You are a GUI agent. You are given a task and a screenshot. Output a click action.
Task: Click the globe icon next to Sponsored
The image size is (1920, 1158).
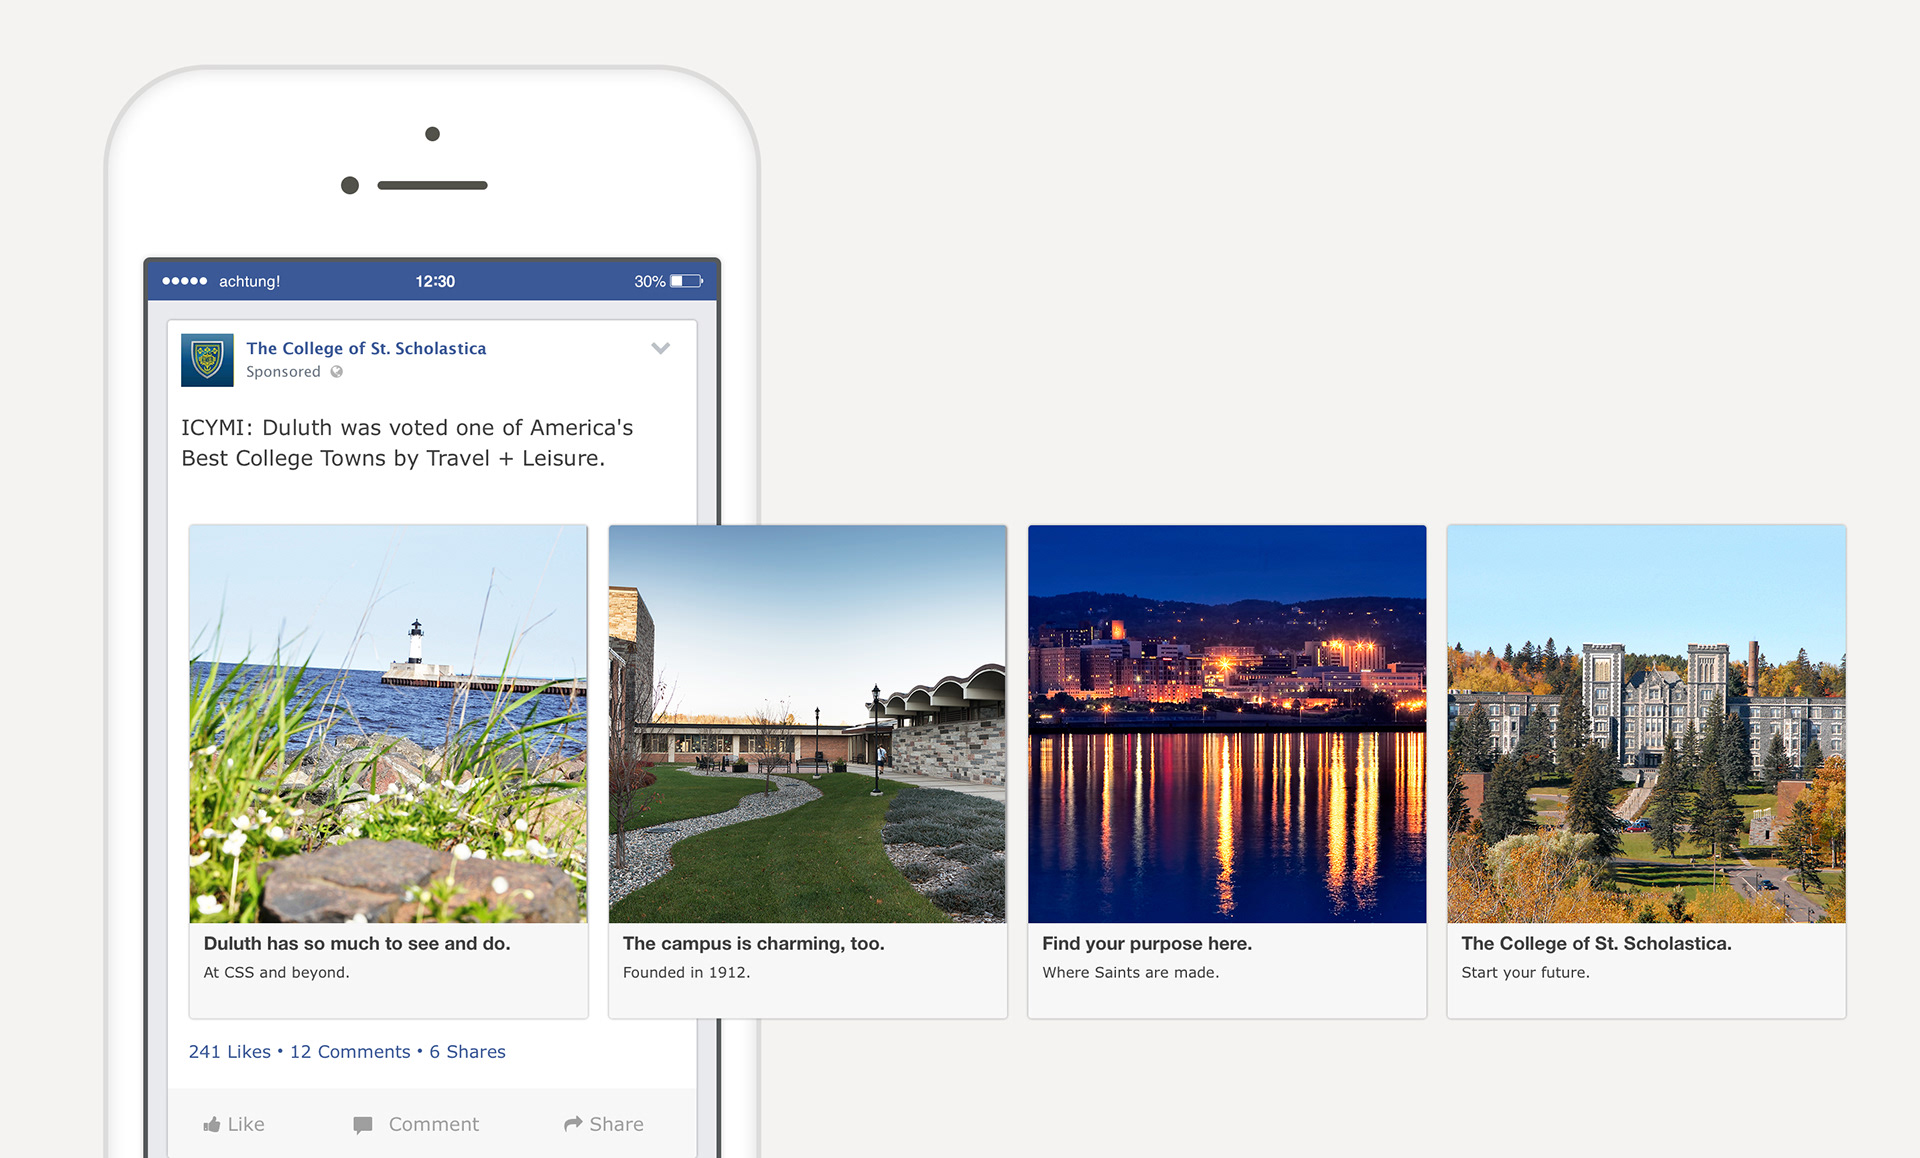coord(337,372)
